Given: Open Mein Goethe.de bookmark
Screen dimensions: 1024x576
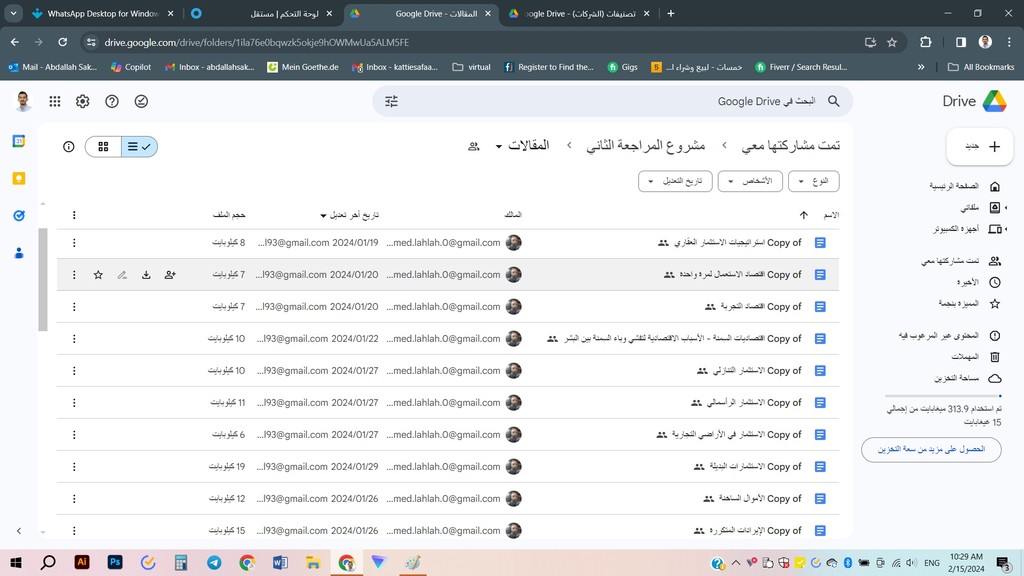Looking at the screenshot, I should pos(303,67).
